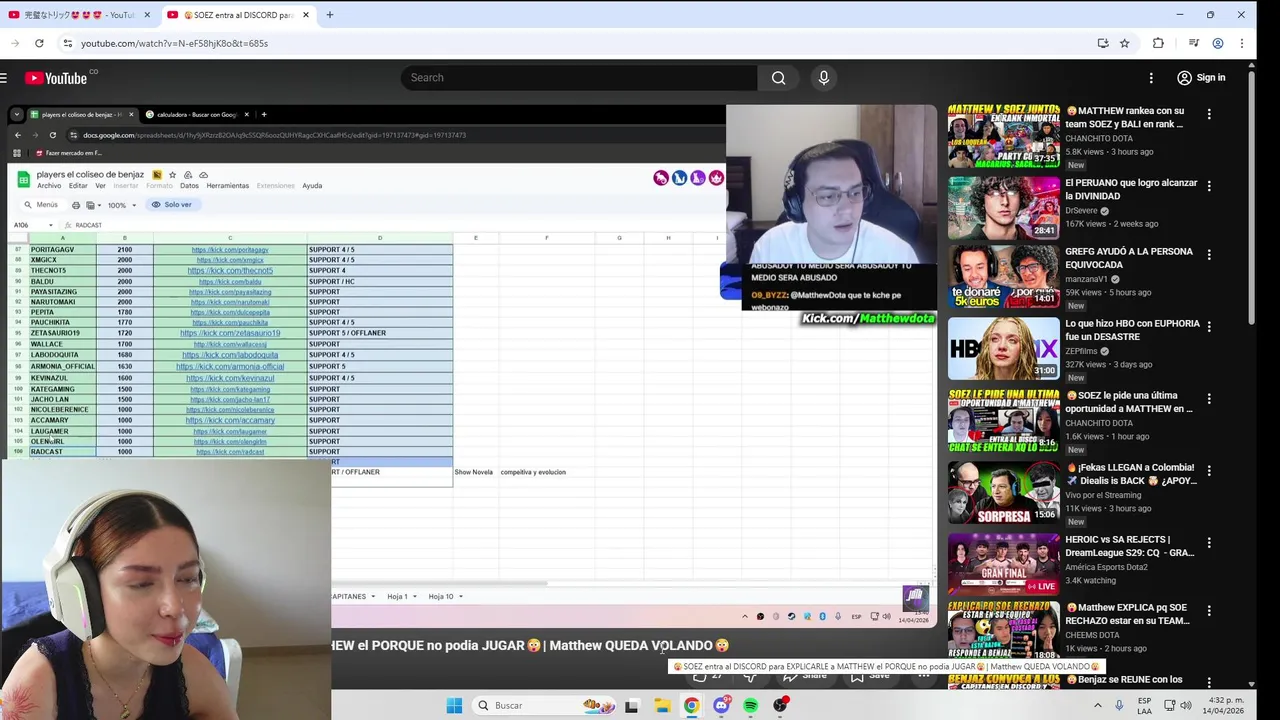
Task: Open options menu for El PERUANO video
Action: coord(1209,186)
